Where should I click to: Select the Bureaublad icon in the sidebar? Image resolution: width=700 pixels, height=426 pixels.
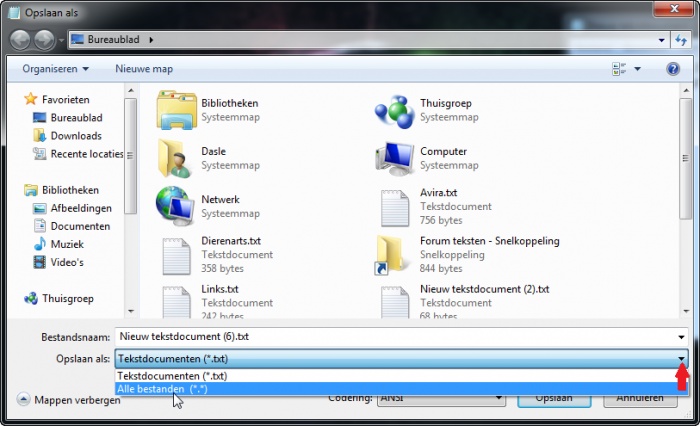coord(39,117)
